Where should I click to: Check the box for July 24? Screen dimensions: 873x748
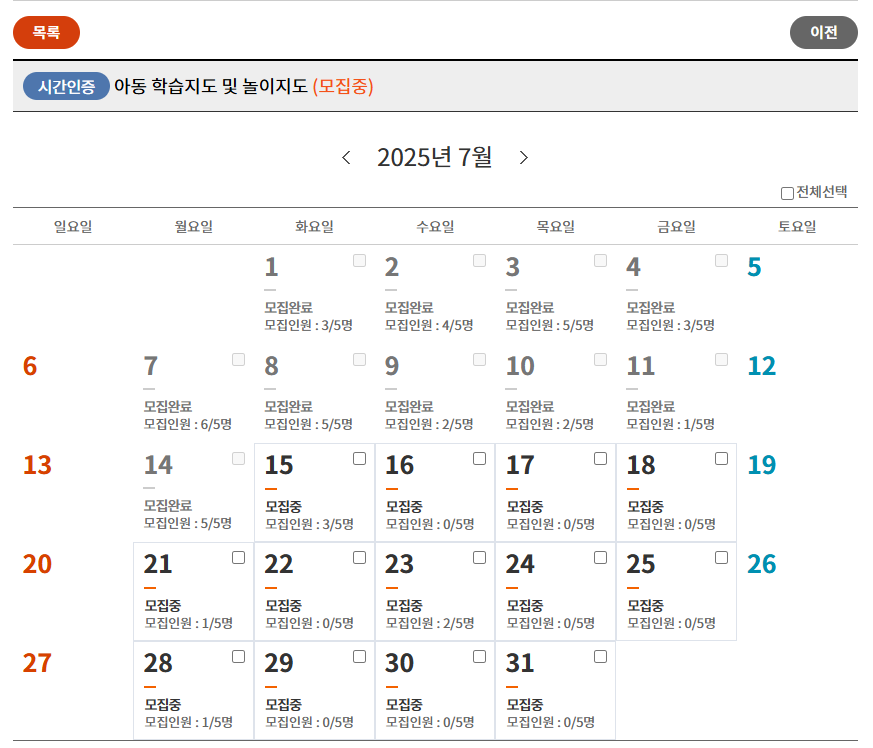pos(600,558)
